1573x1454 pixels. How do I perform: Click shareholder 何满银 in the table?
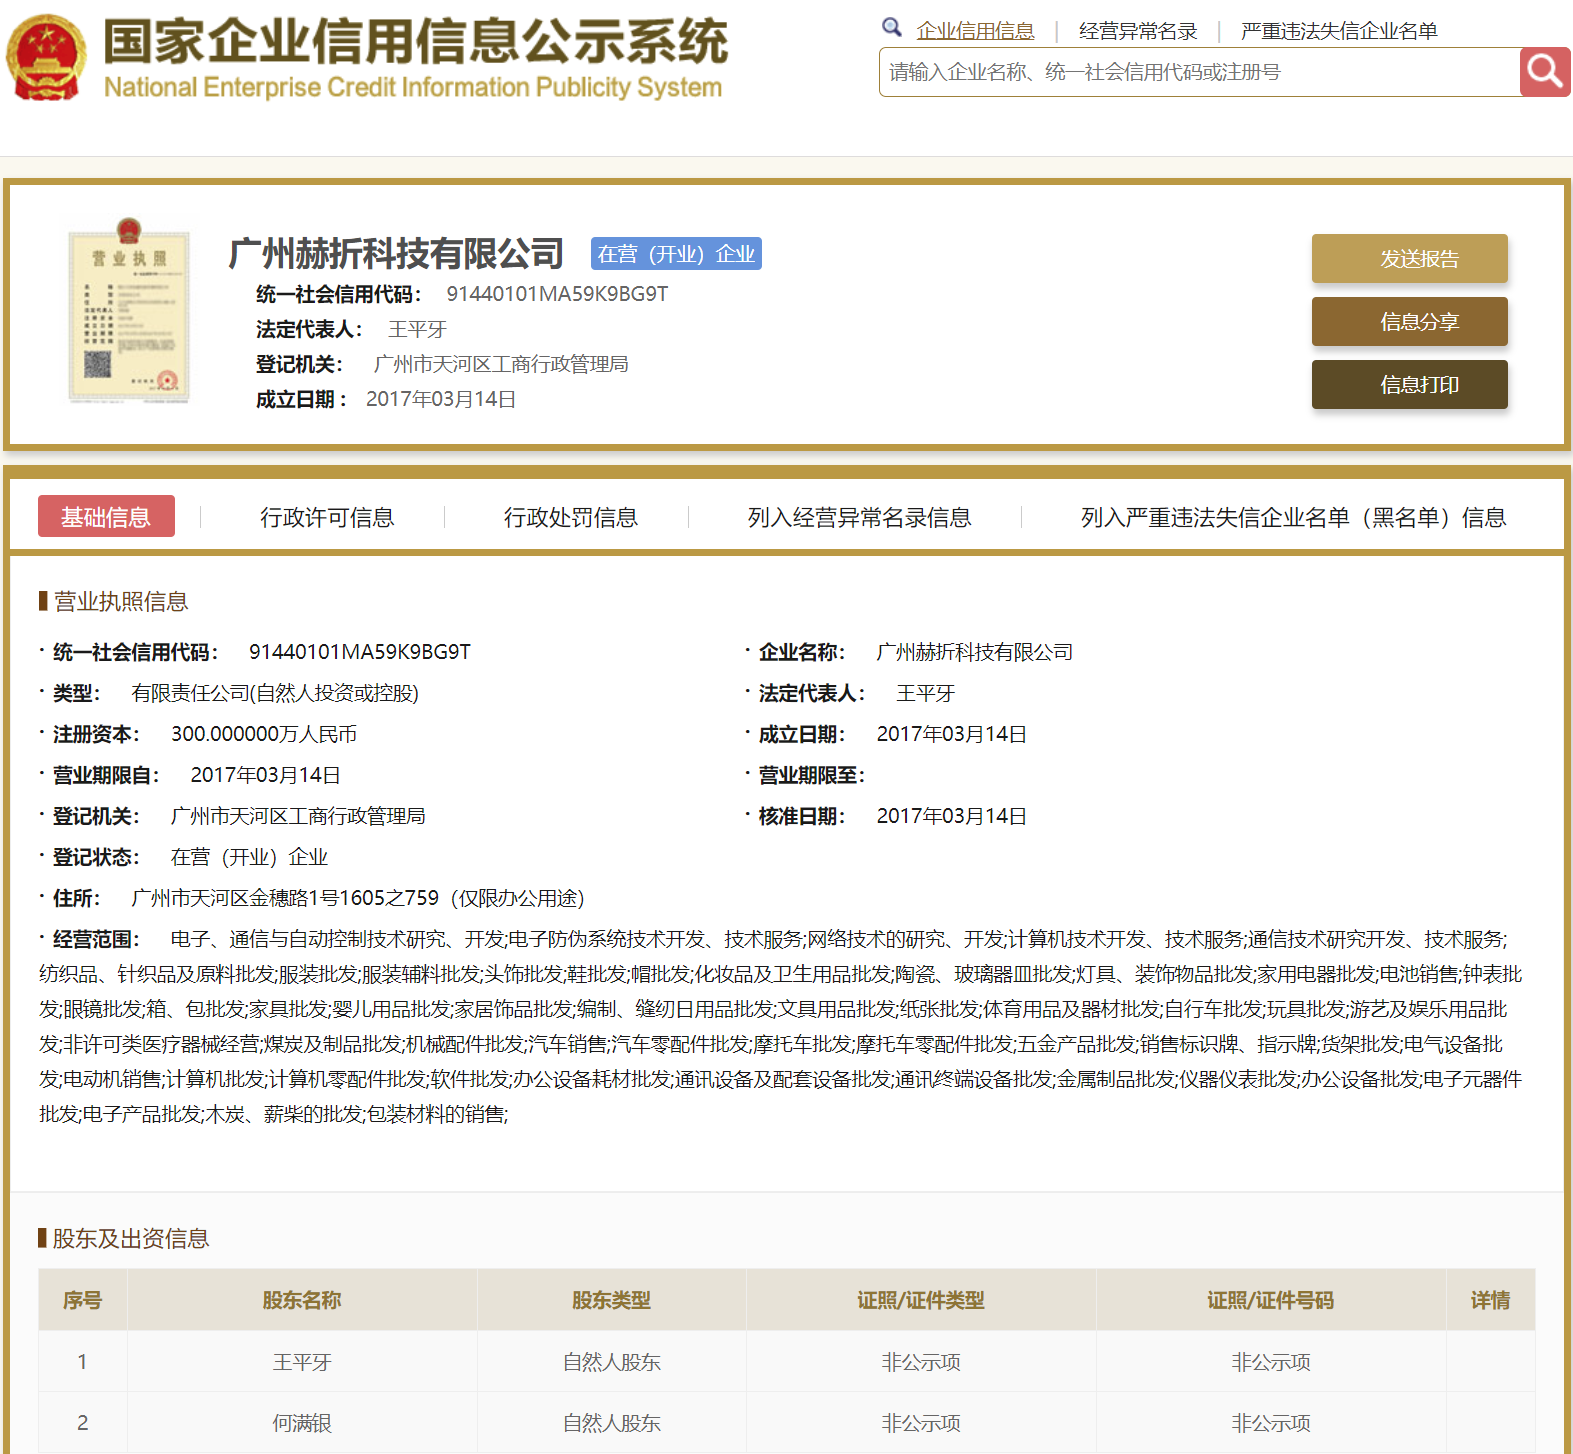(x=302, y=1423)
